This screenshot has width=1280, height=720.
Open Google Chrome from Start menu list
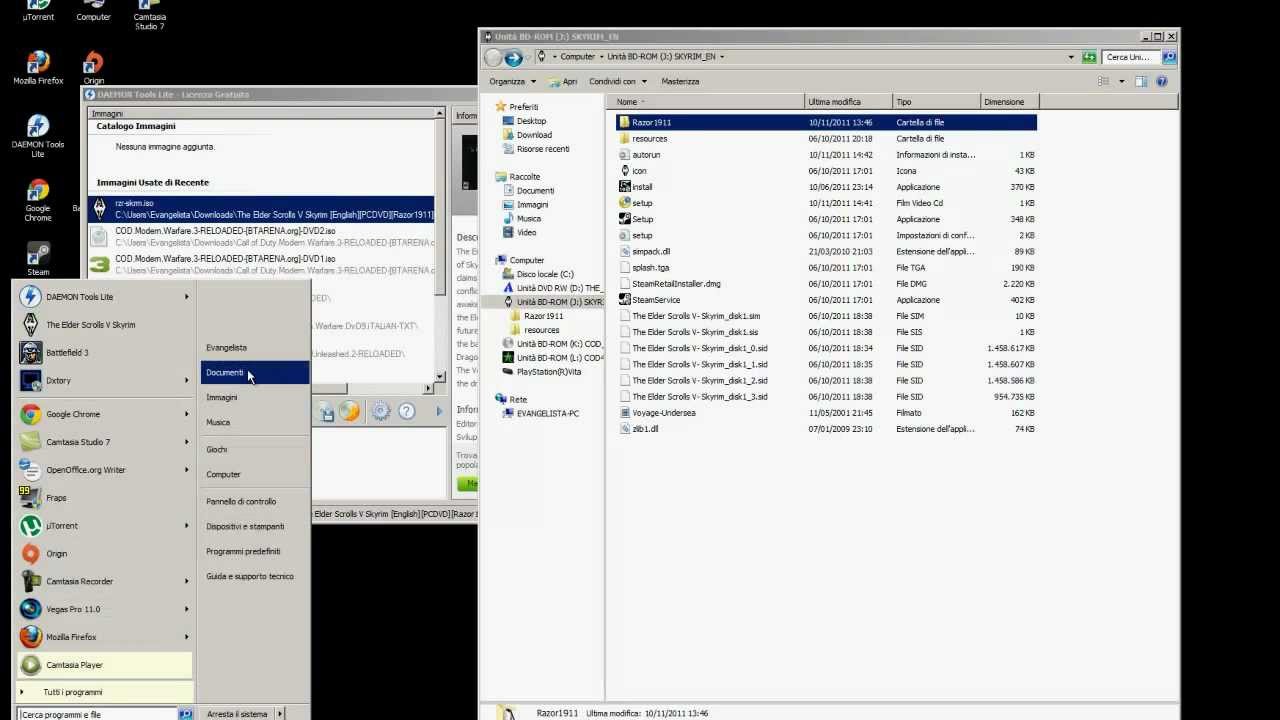point(104,414)
